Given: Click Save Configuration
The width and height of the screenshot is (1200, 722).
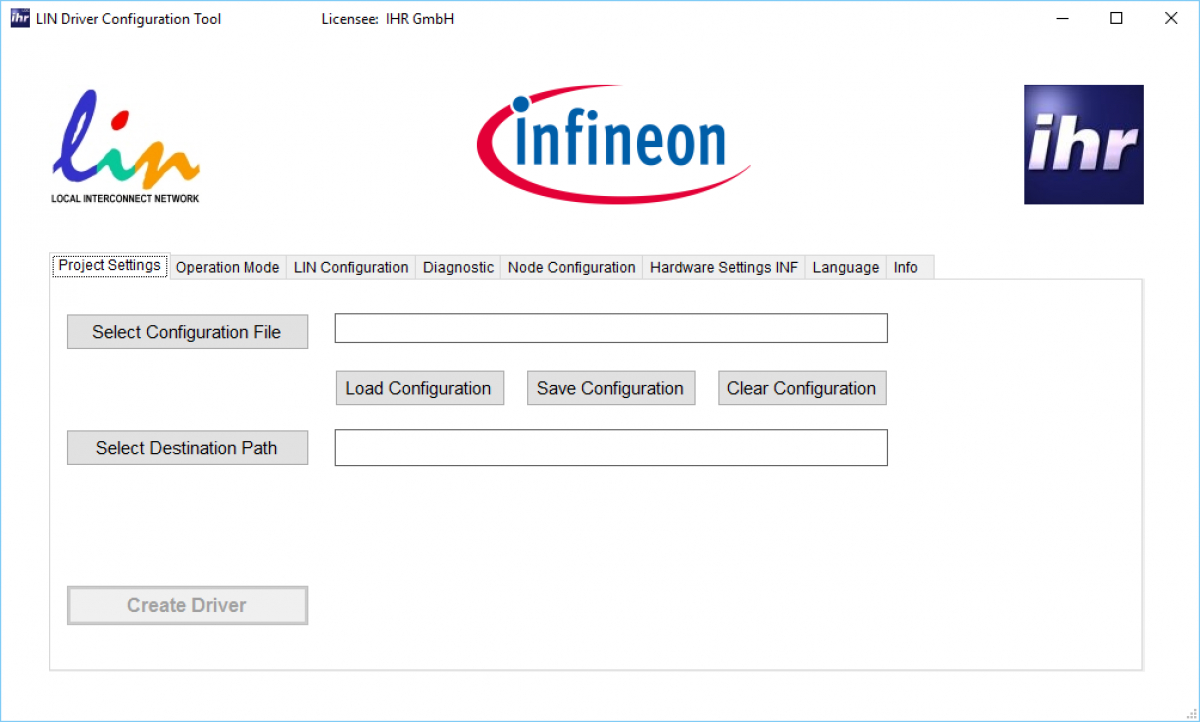Looking at the screenshot, I should [610, 389].
